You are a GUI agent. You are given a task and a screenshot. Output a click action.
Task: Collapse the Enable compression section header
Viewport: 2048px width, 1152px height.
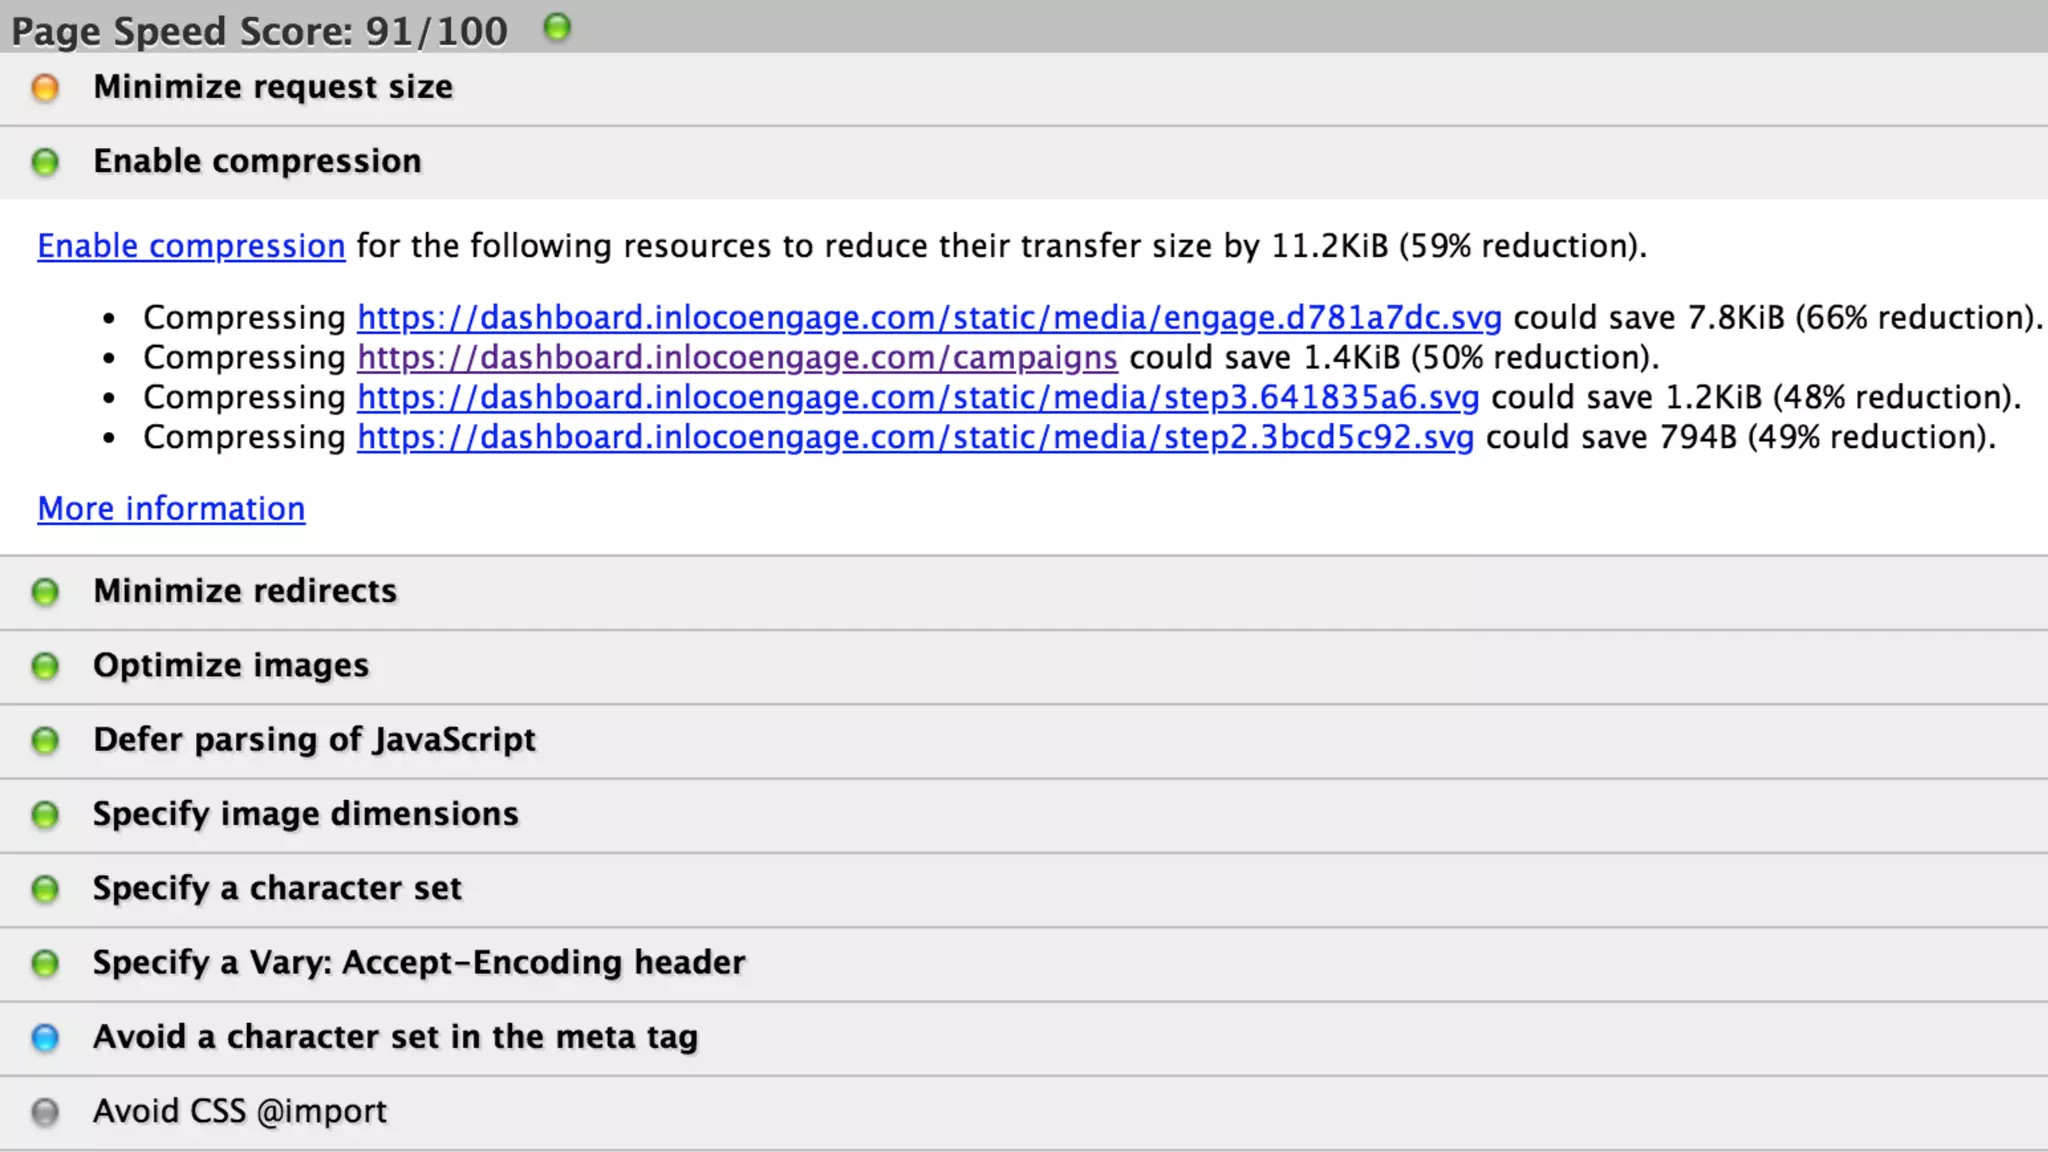pyautogui.click(x=257, y=162)
